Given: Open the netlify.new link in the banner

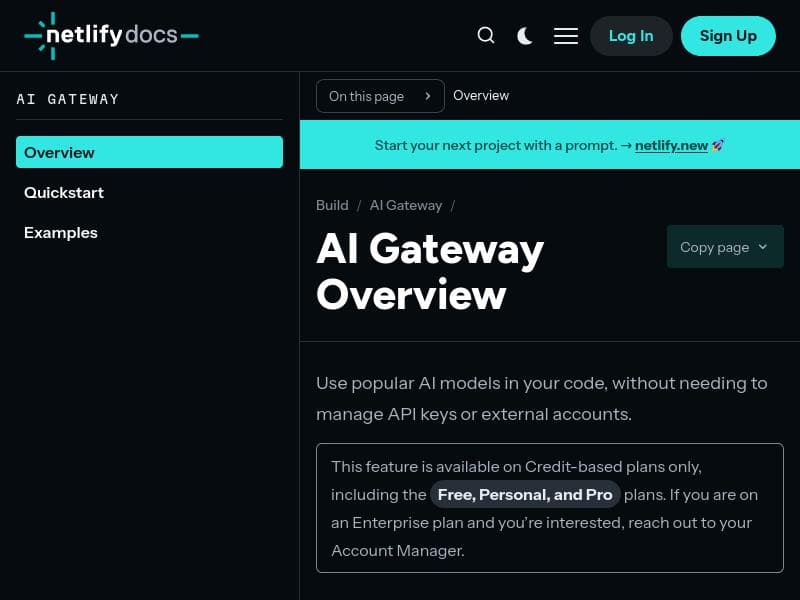Looking at the screenshot, I should [x=671, y=145].
